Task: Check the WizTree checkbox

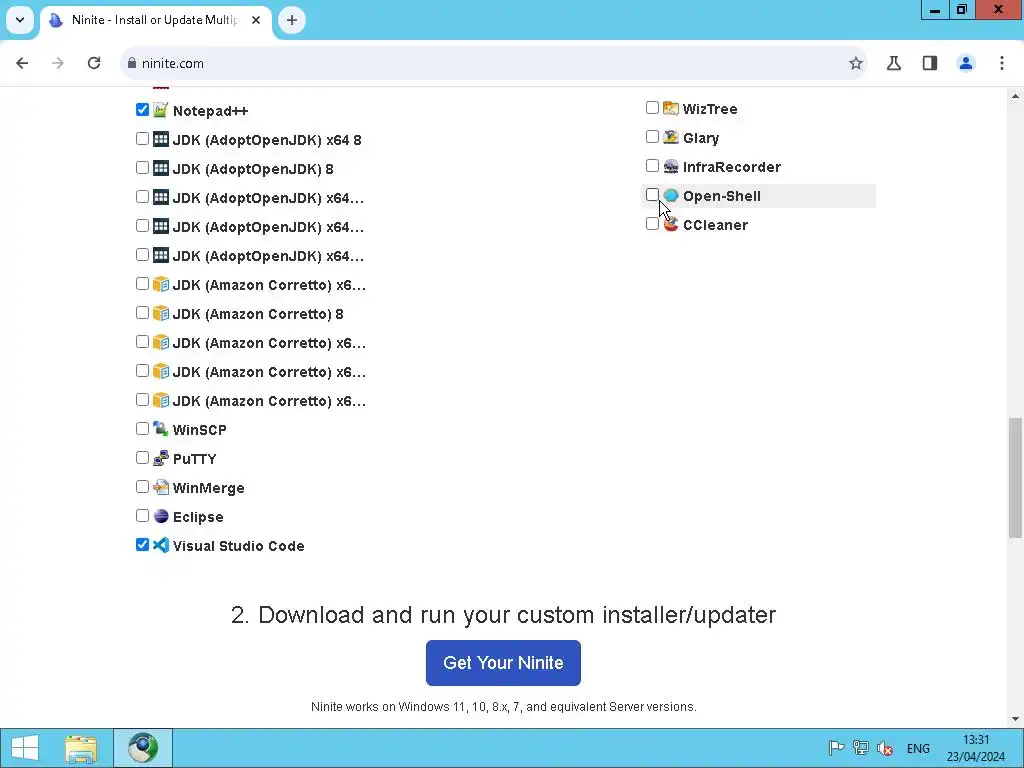Action: click(x=652, y=107)
